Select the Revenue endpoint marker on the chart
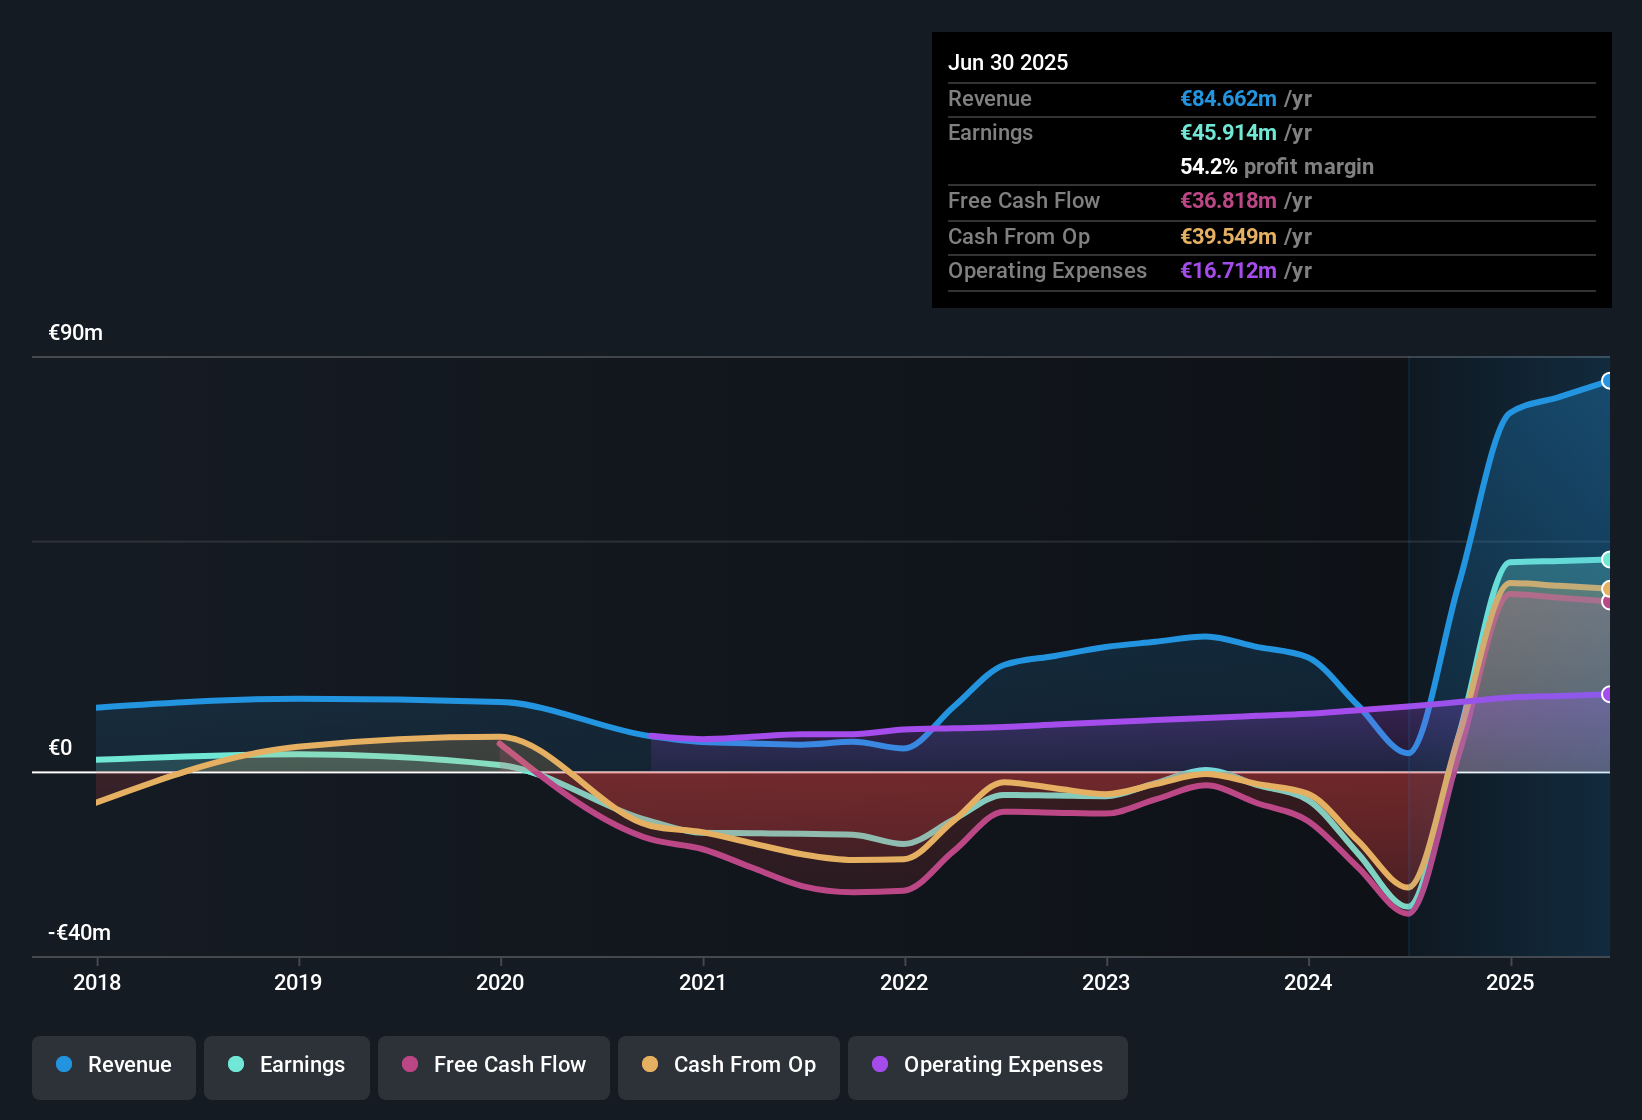This screenshot has height=1120, width=1642. 1608,380
